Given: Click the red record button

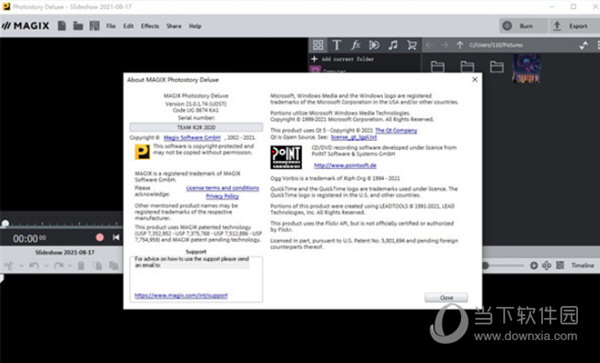Looking at the screenshot, I should coord(100,238).
